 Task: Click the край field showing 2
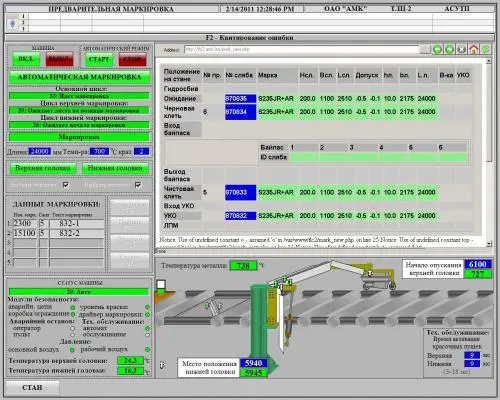pyautogui.click(x=141, y=152)
